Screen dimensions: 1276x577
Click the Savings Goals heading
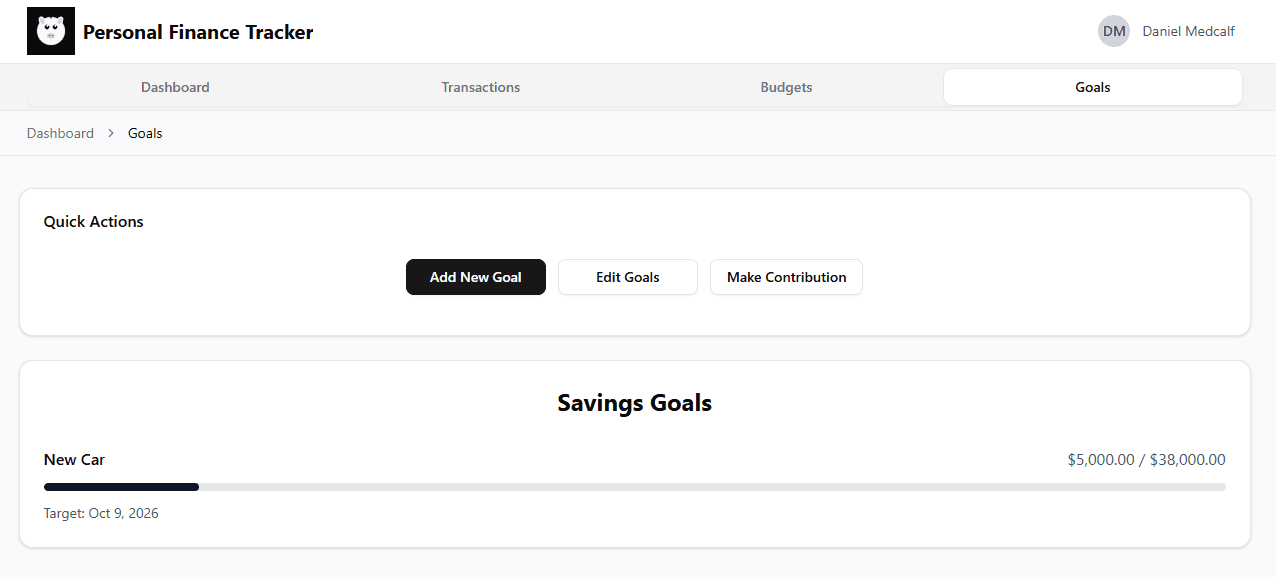tap(634, 403)
